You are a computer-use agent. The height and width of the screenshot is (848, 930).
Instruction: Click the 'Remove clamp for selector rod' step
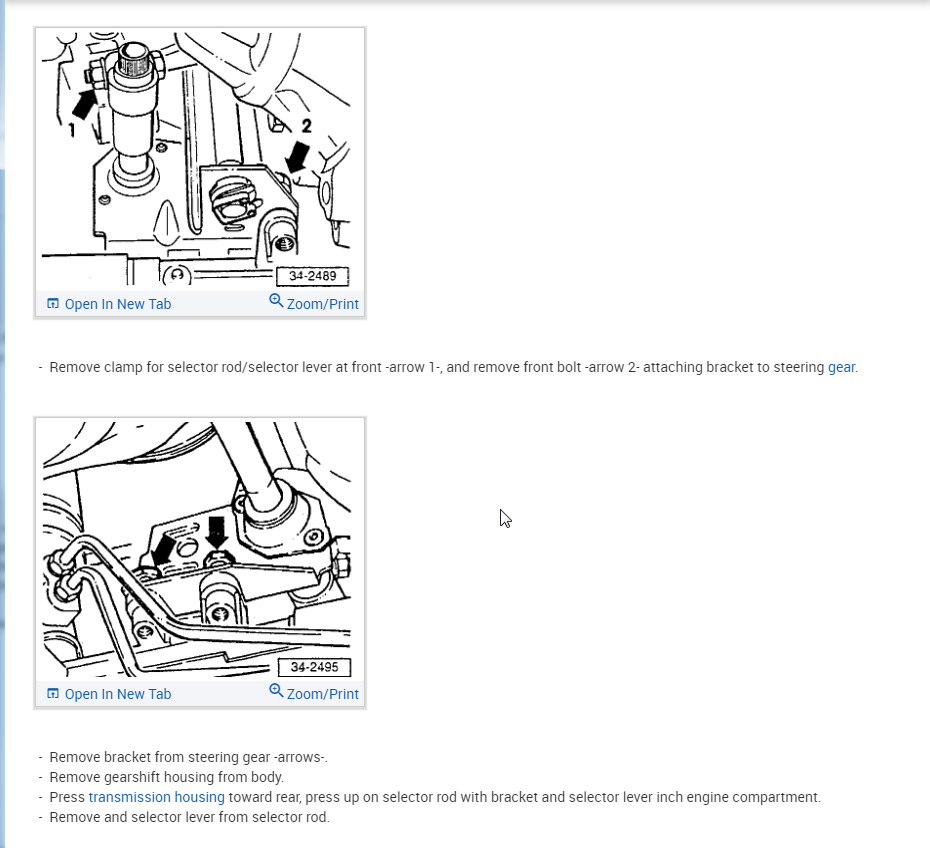click(x=454, y=368)
